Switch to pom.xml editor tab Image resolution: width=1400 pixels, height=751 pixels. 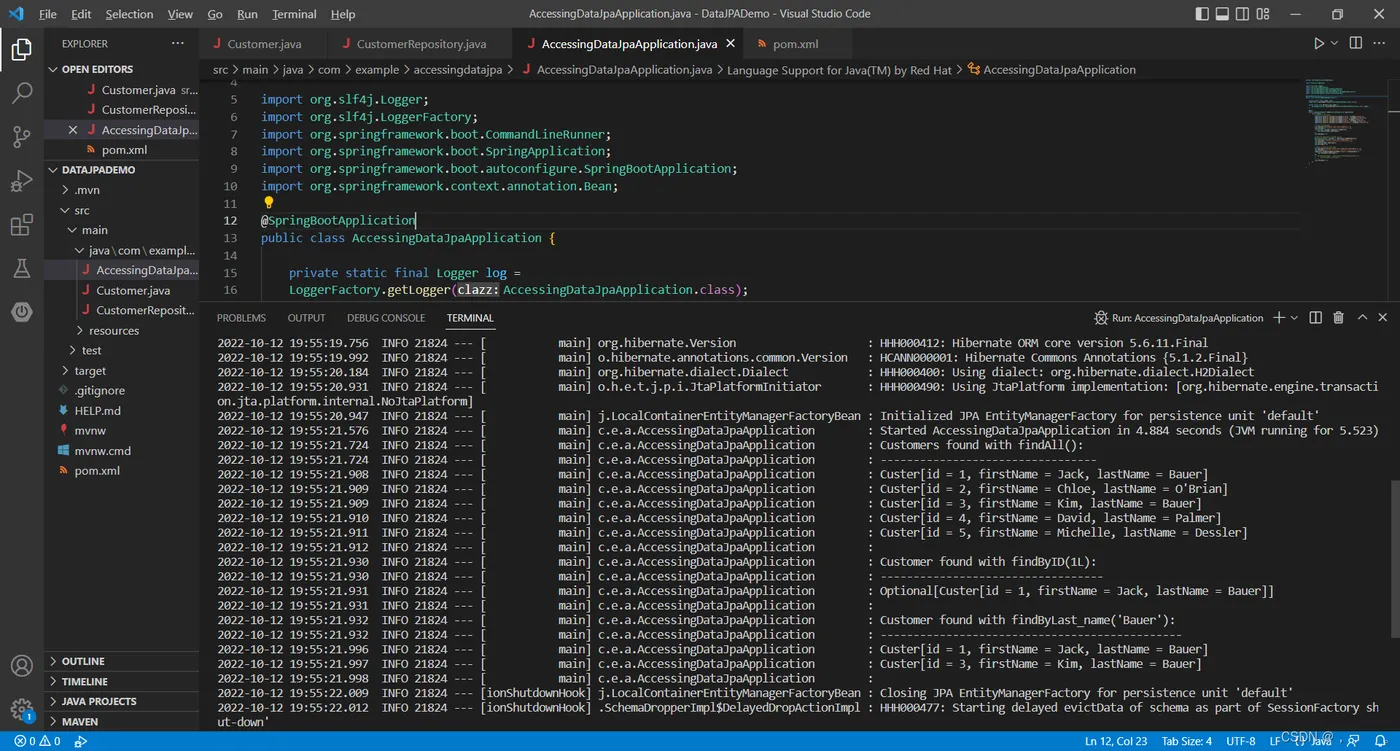click(x=795, y=44)
